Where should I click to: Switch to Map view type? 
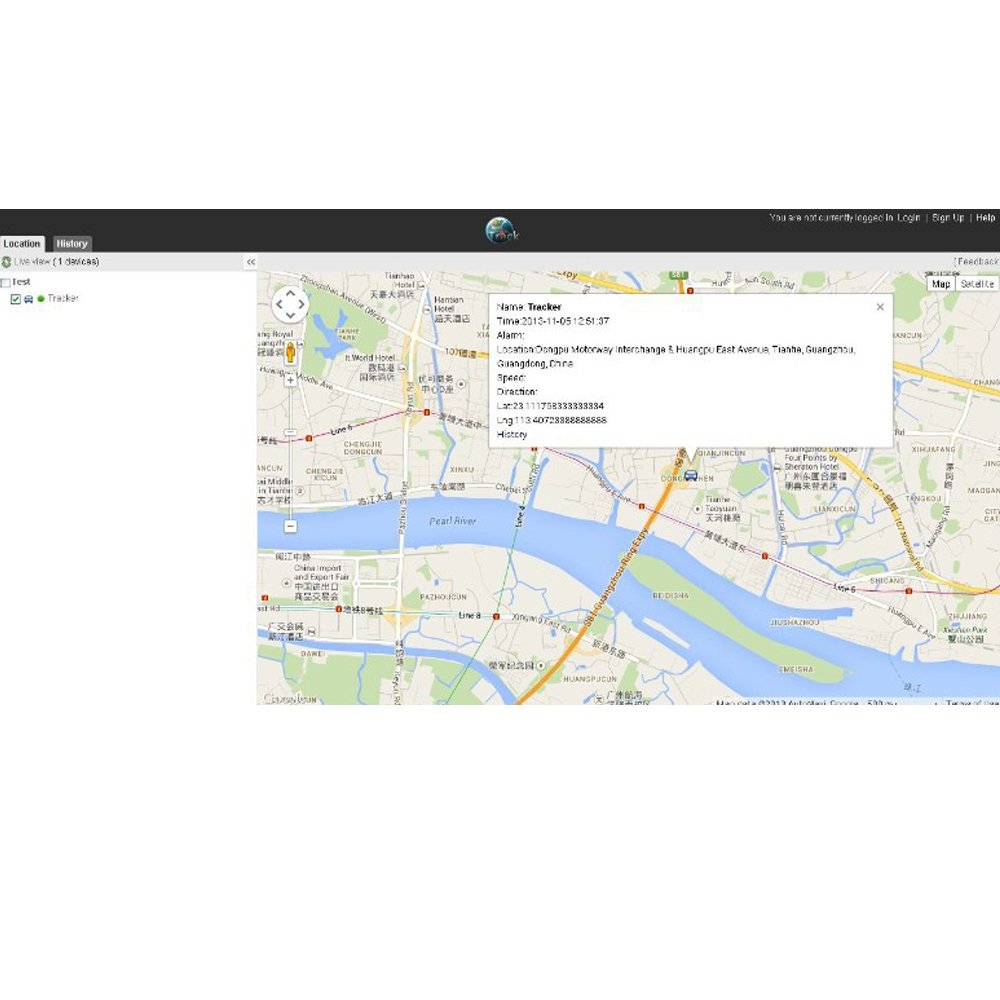pos(941,284)
